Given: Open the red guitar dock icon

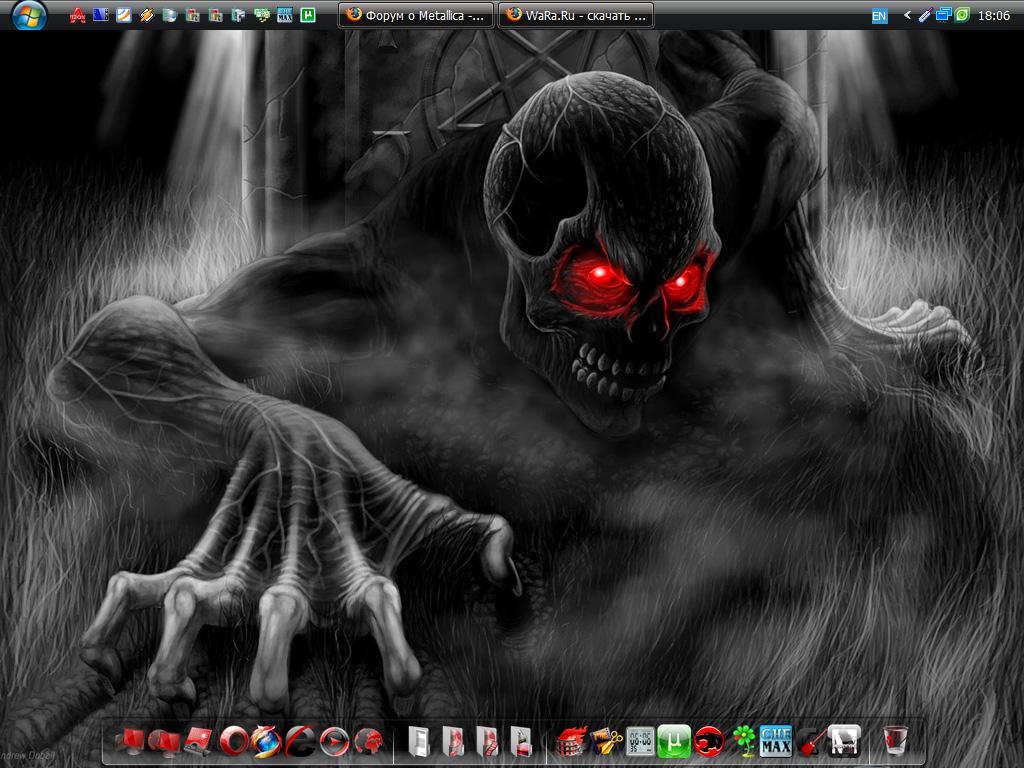Looking at the screenshot, I should [811, 741].
